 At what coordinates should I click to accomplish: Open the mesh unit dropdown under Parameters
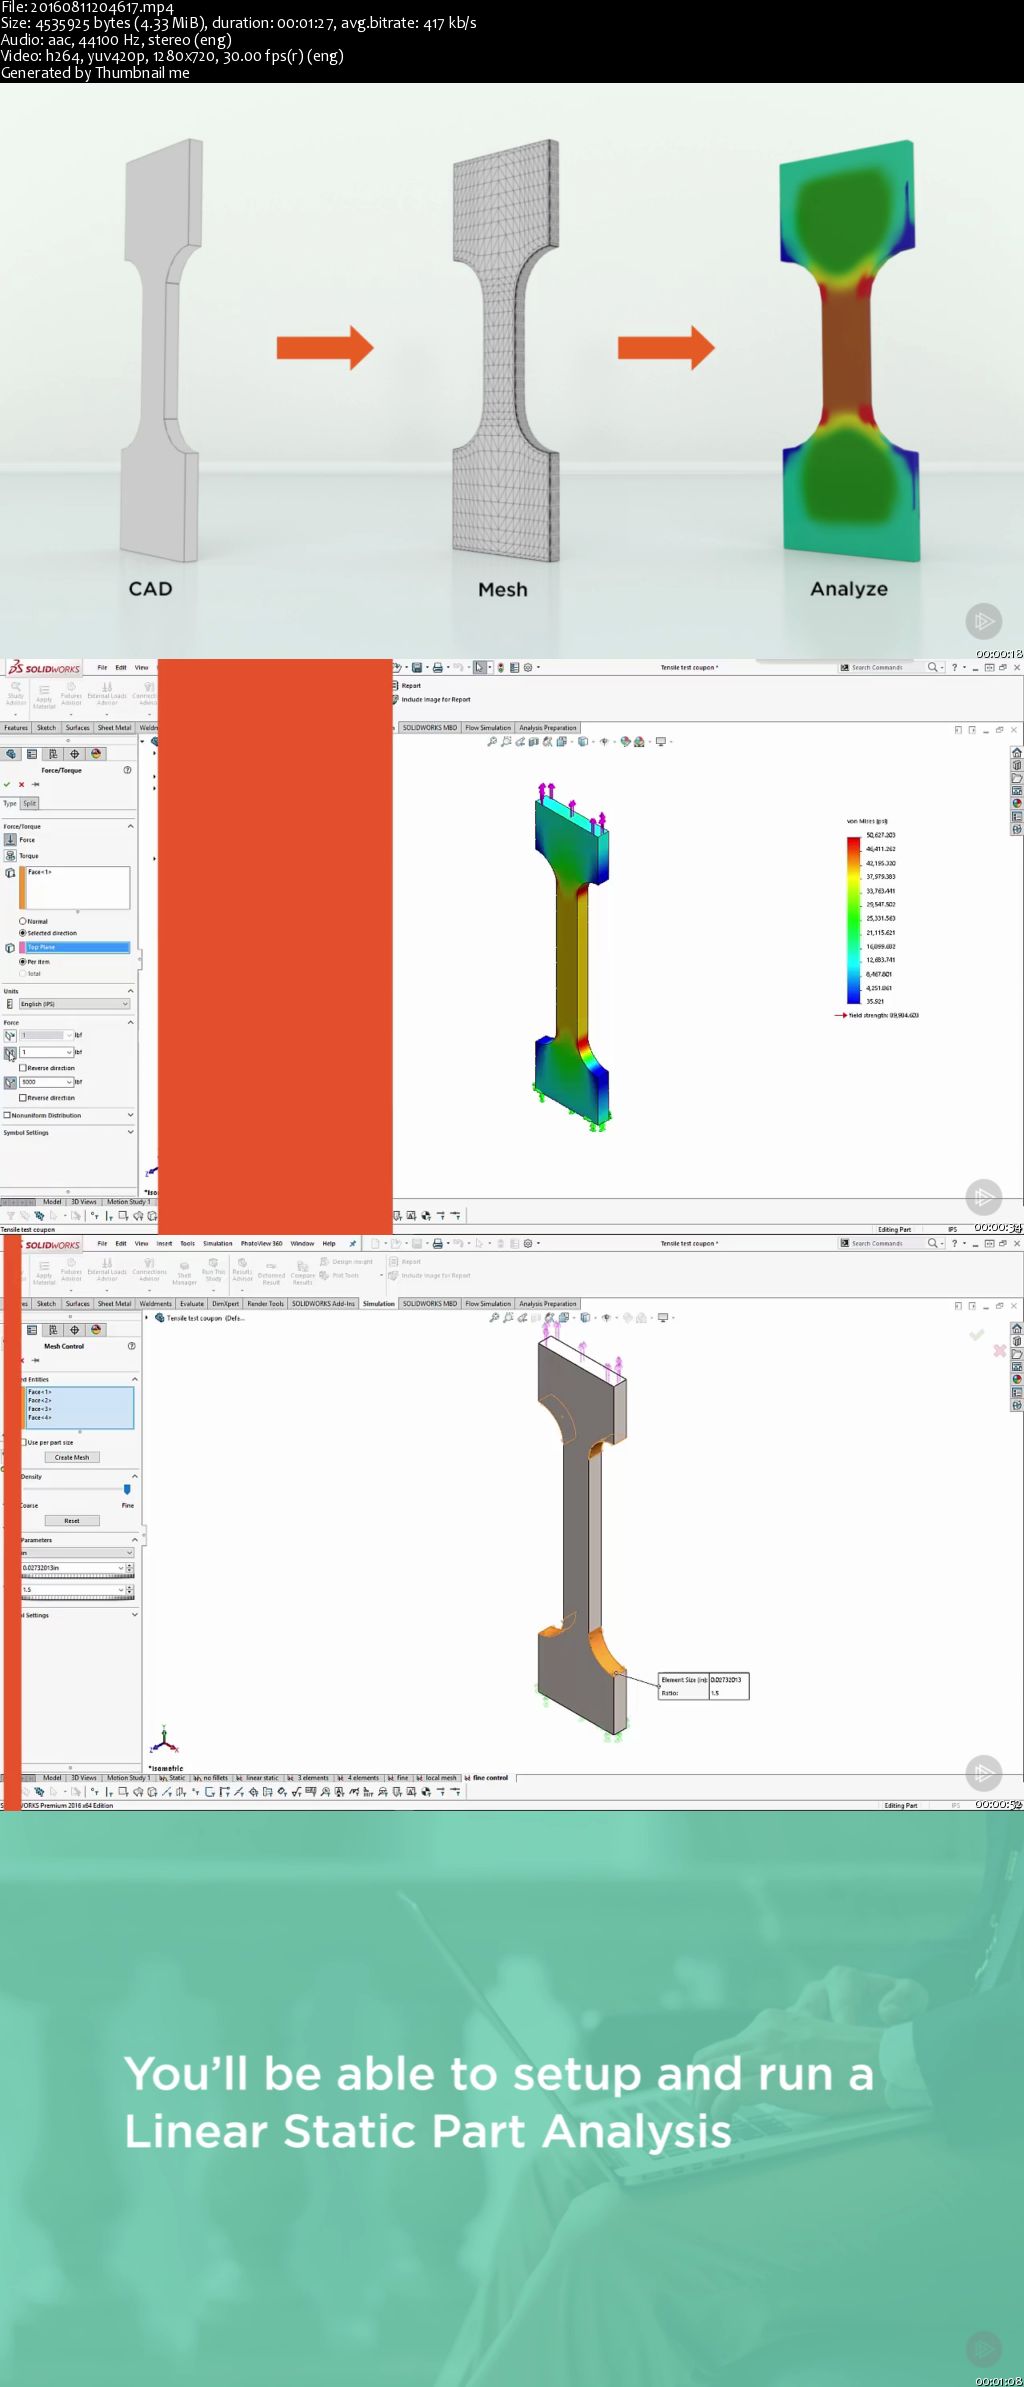tap(77, 1552)
